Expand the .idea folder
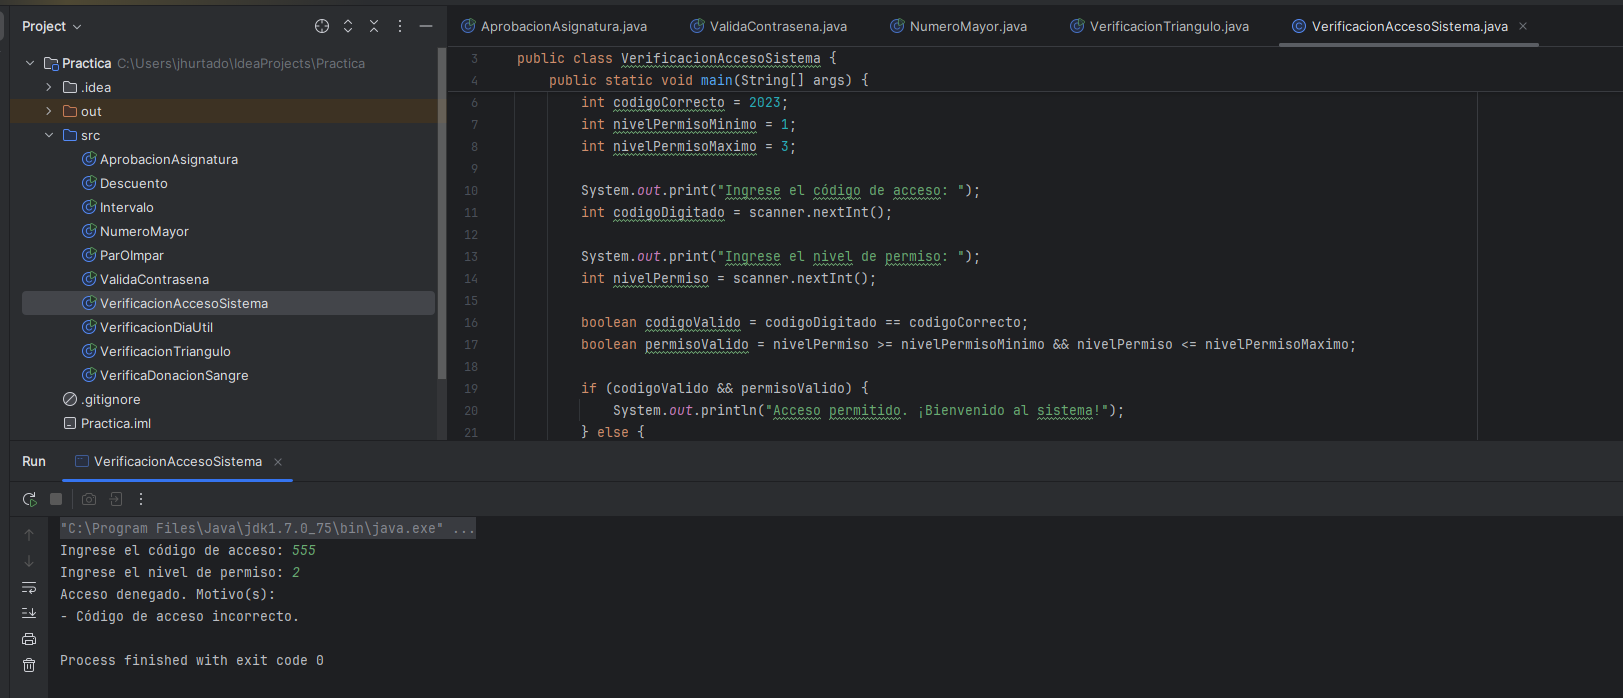This screenshot has height=698, width=1623. [49, 87]
